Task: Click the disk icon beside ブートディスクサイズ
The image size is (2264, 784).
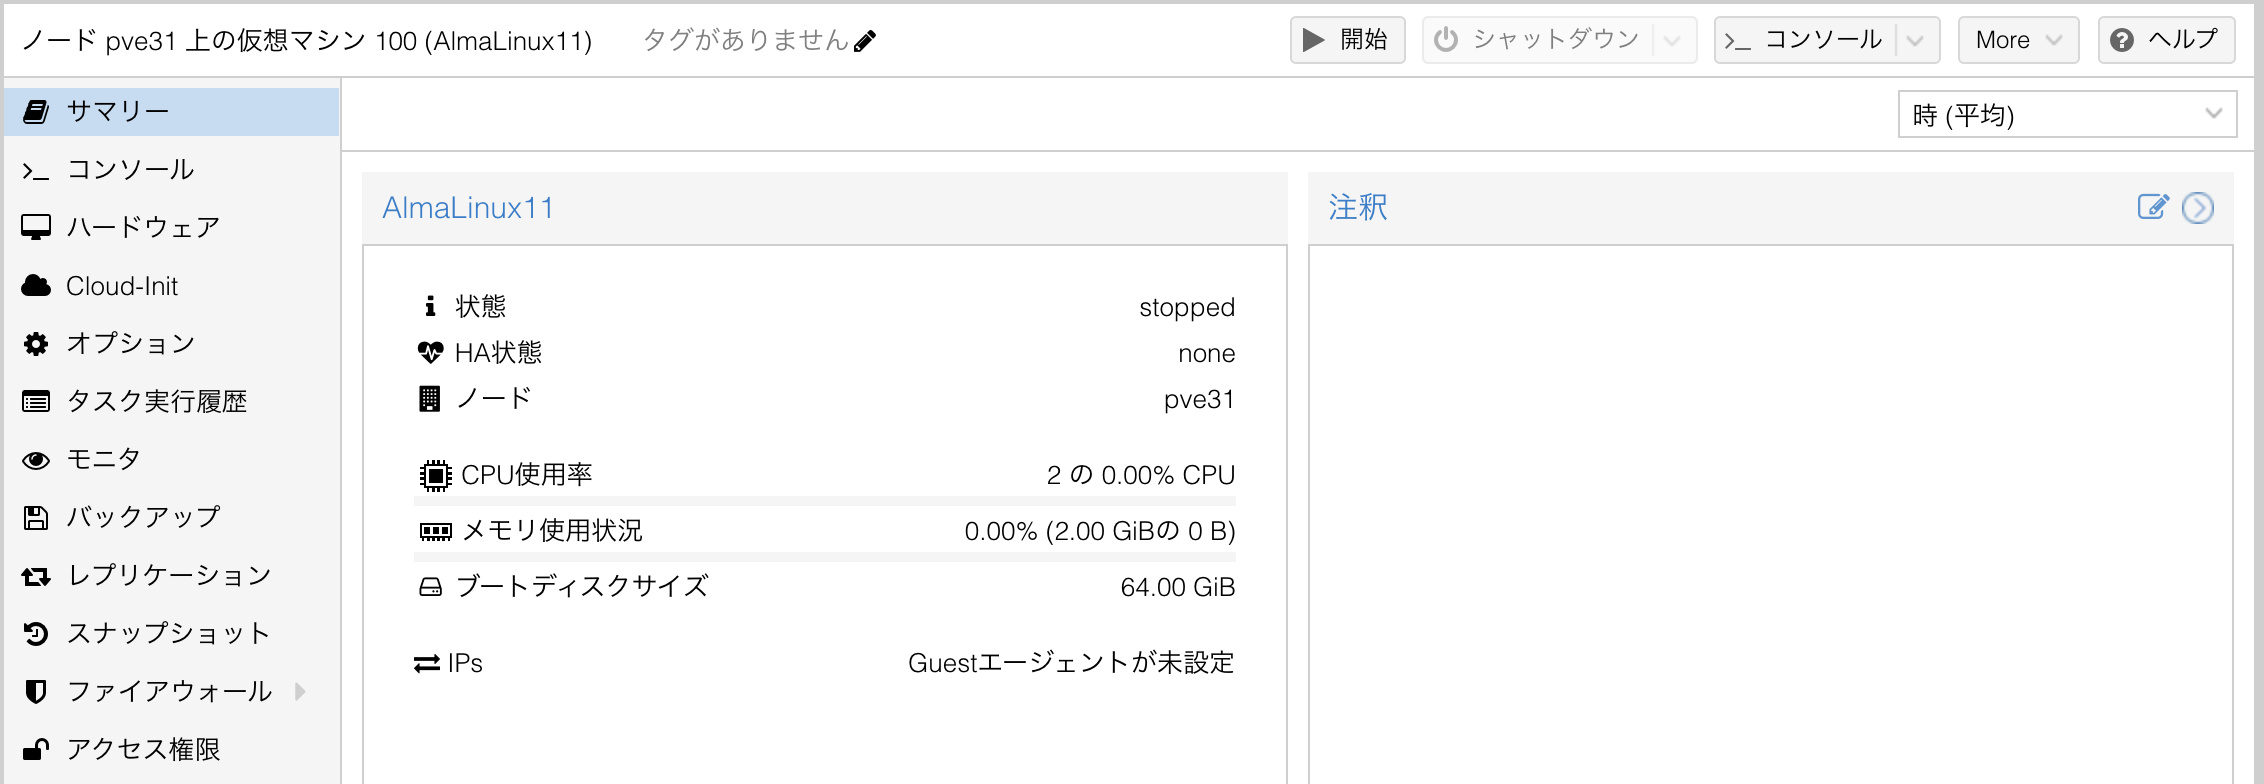Action: [x=430, y=587]
